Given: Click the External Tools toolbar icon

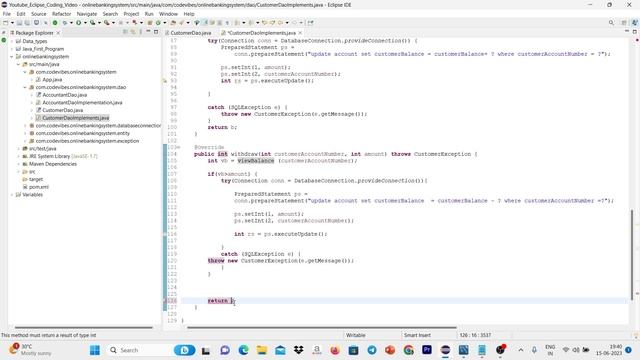Looking at the screenshot, I should [107, 23].
